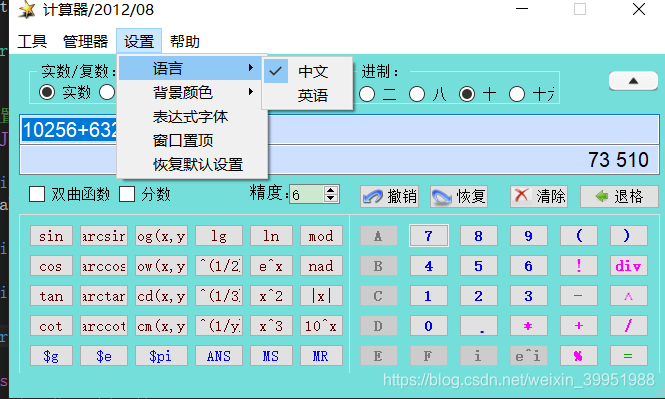The height and width of the screenshot is (399, 665).
Task: Click the e^x function key
Action: tap(271, 266)
